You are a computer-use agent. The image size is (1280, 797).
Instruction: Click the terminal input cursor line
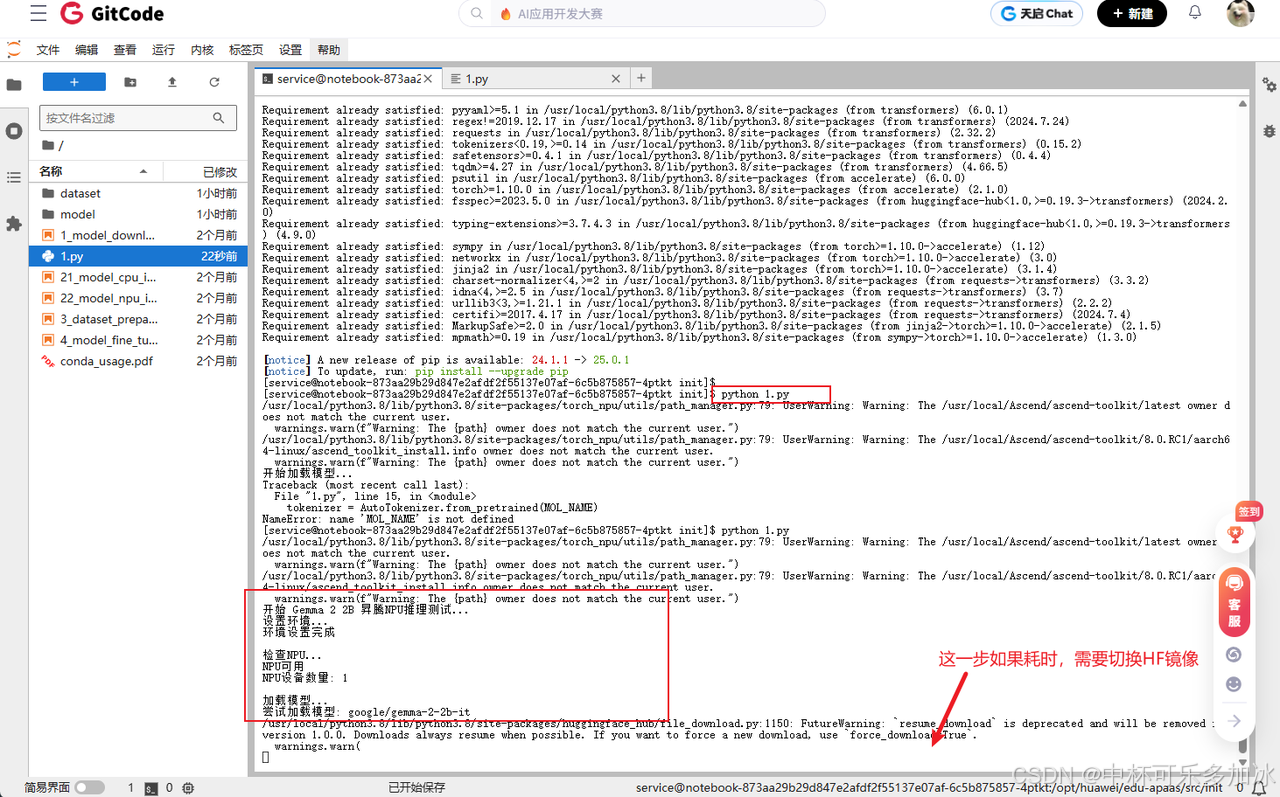point(266,757)
